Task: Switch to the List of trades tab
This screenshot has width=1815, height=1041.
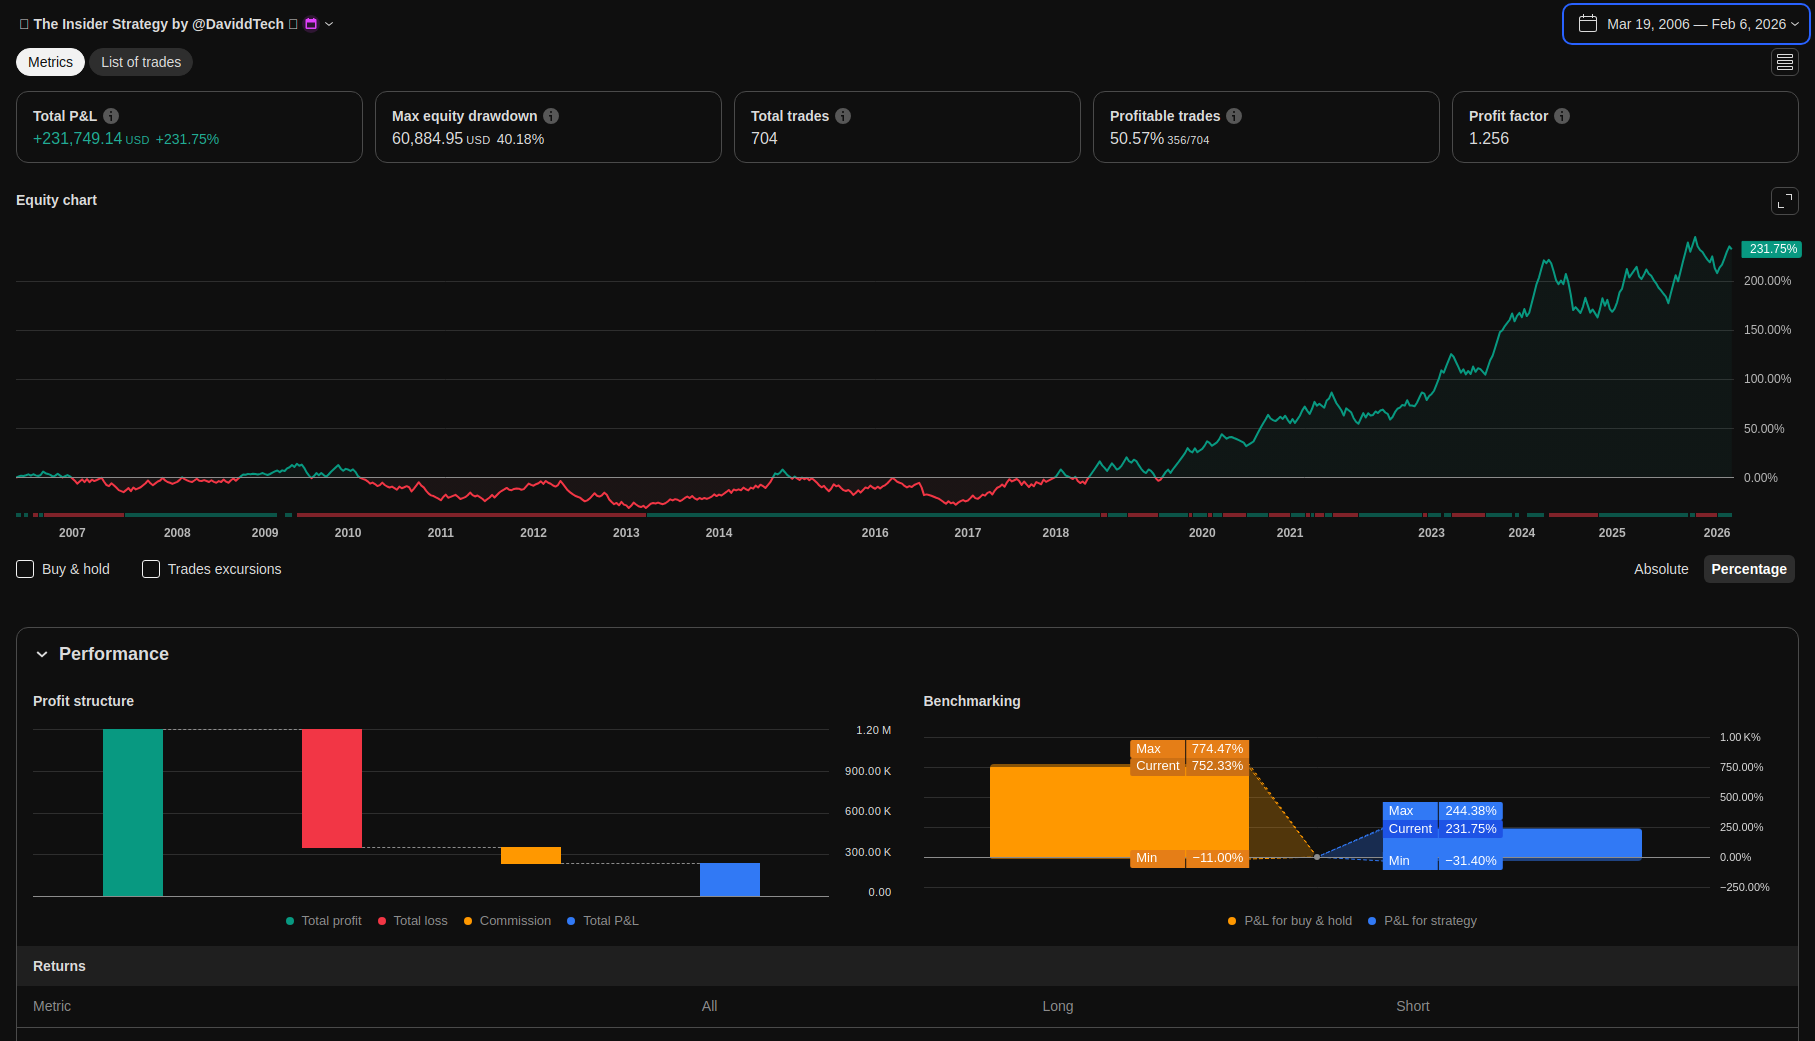Action: coord(141,62)
